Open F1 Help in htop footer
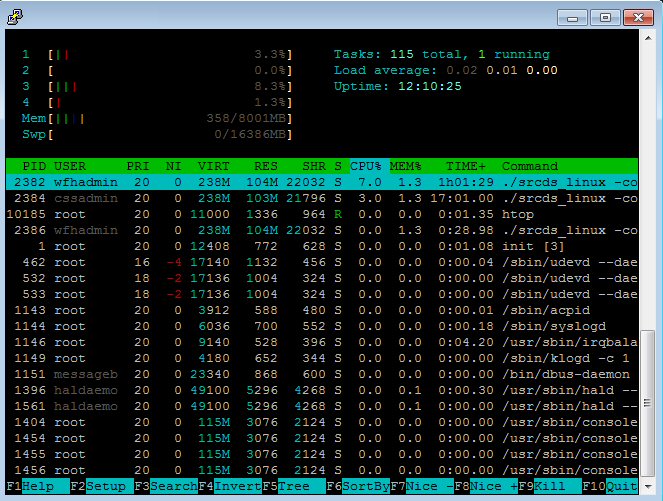 (38, 486)
